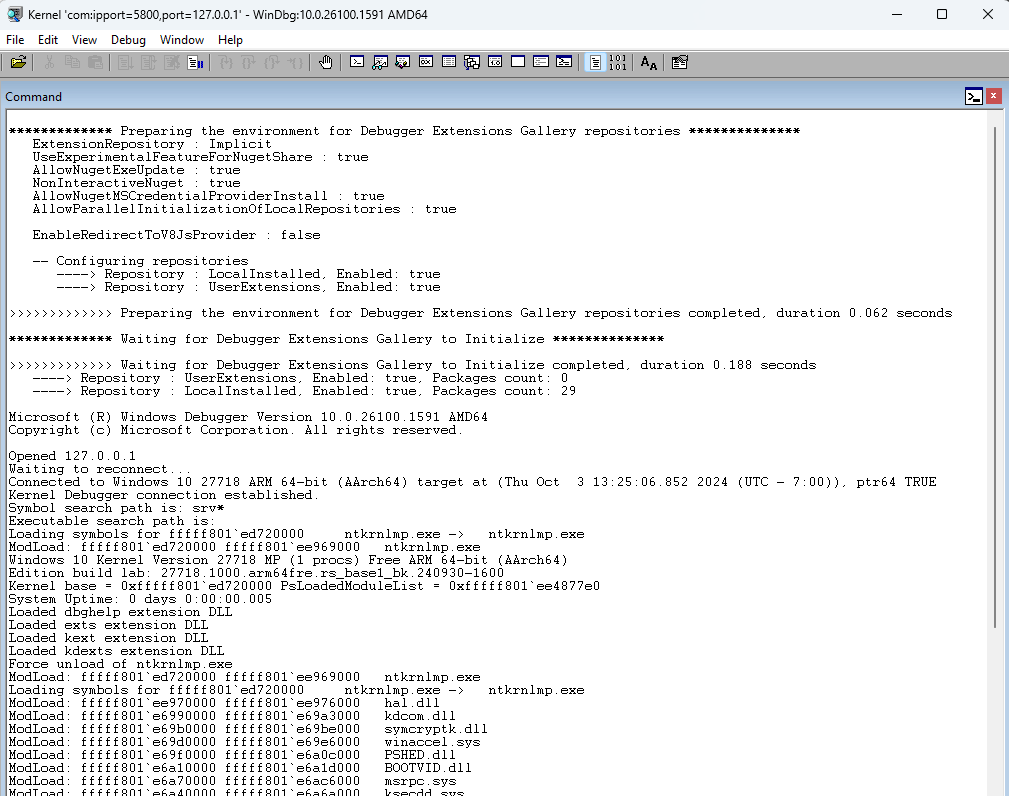Open the Help menu
The width and height of the screenshot is (1009, 796).
[x=230, y=40]
